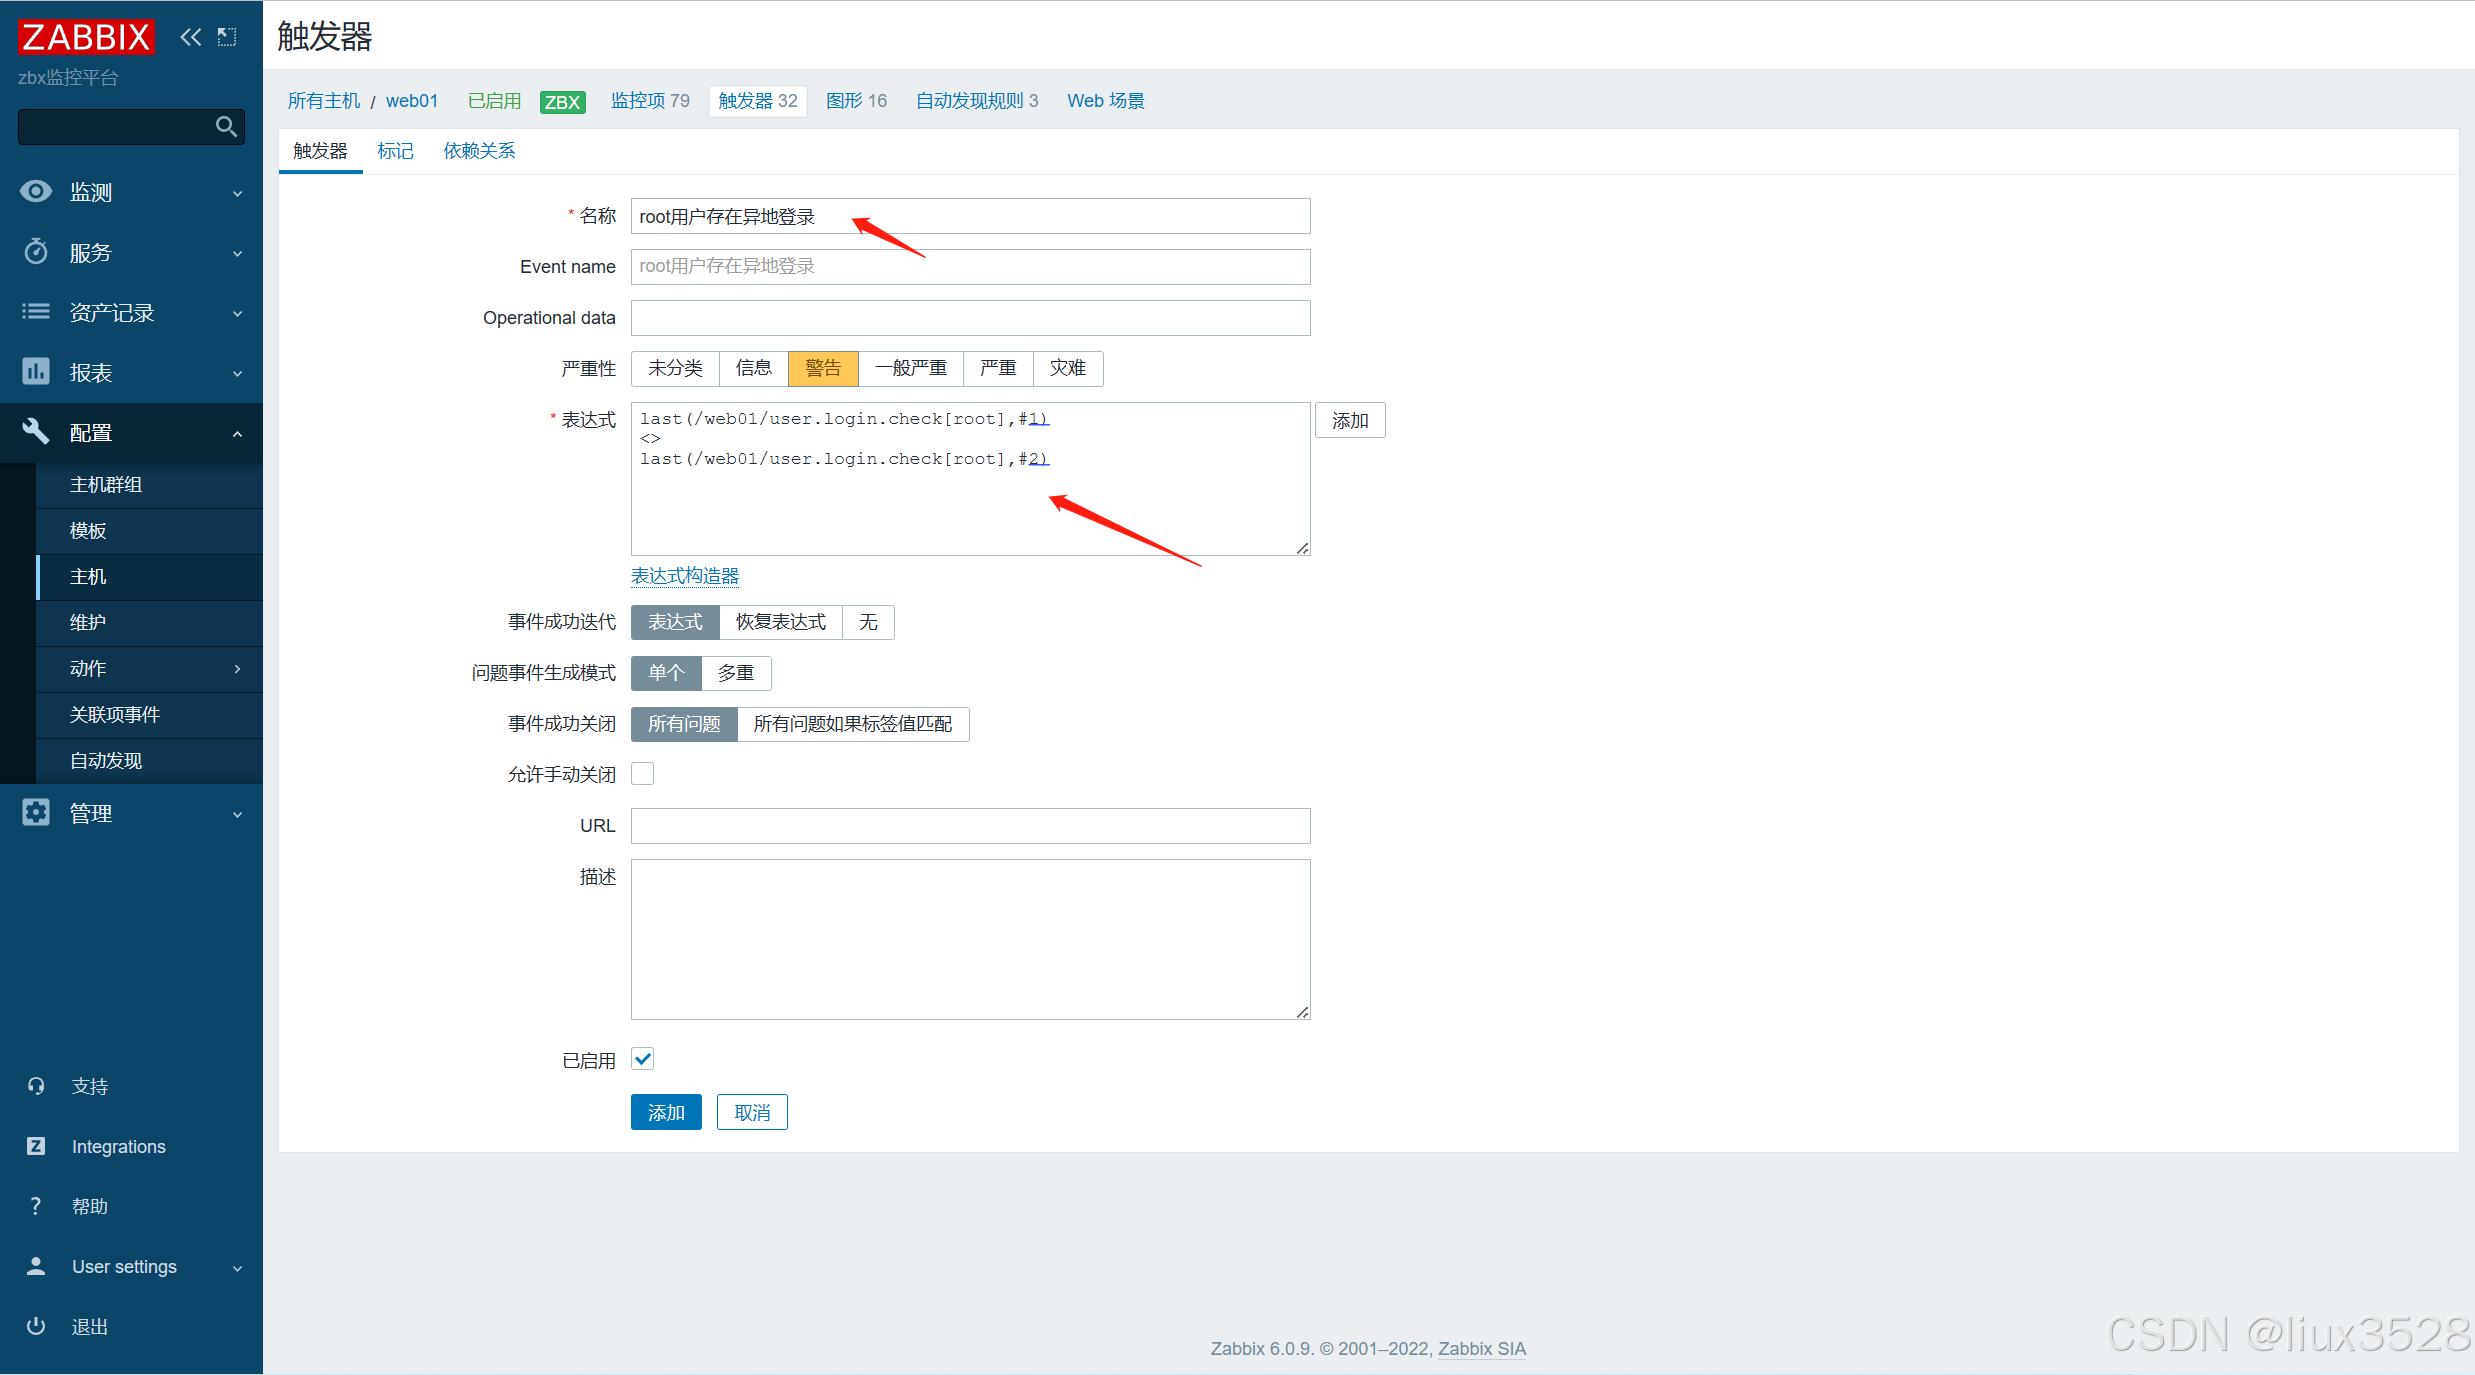The image size is (2475, 1375).
Task: Go to 所有主机 breadcrumb
Action: pos(324,101)
